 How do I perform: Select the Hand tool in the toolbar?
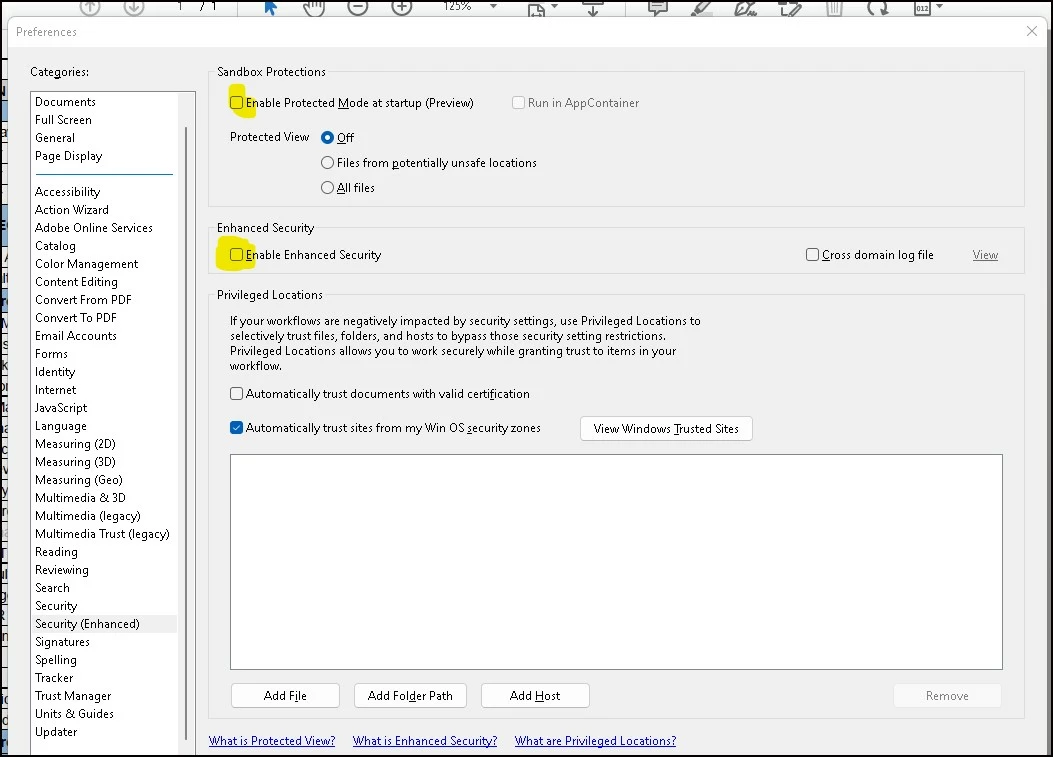click(x=314, y=7)
